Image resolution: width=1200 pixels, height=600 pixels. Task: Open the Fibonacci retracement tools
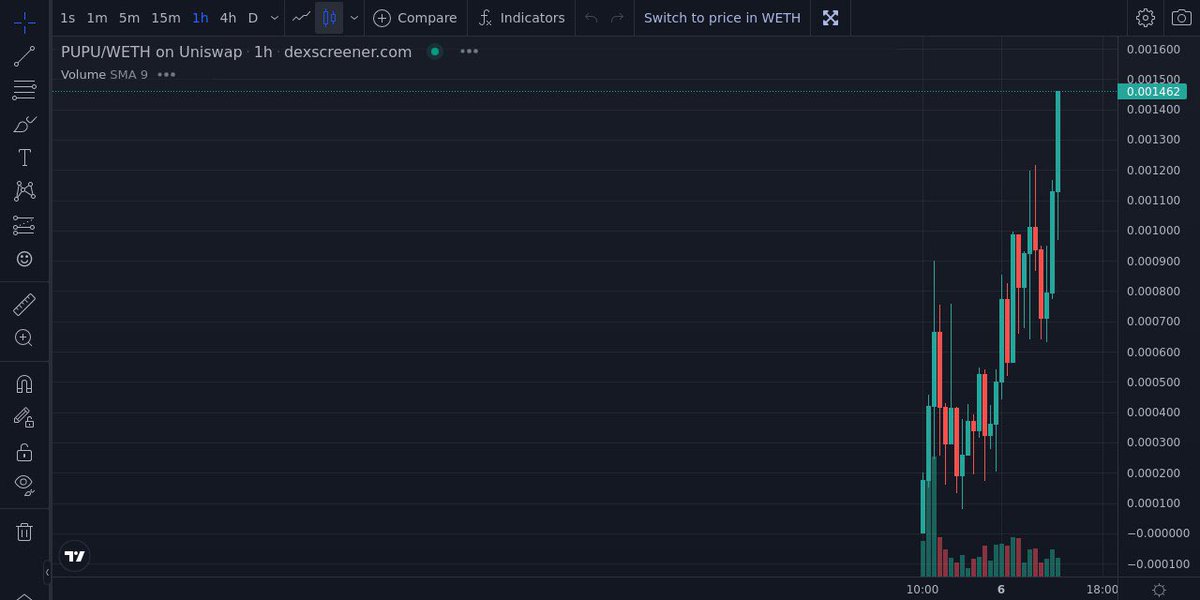click(x=24, y=90)
